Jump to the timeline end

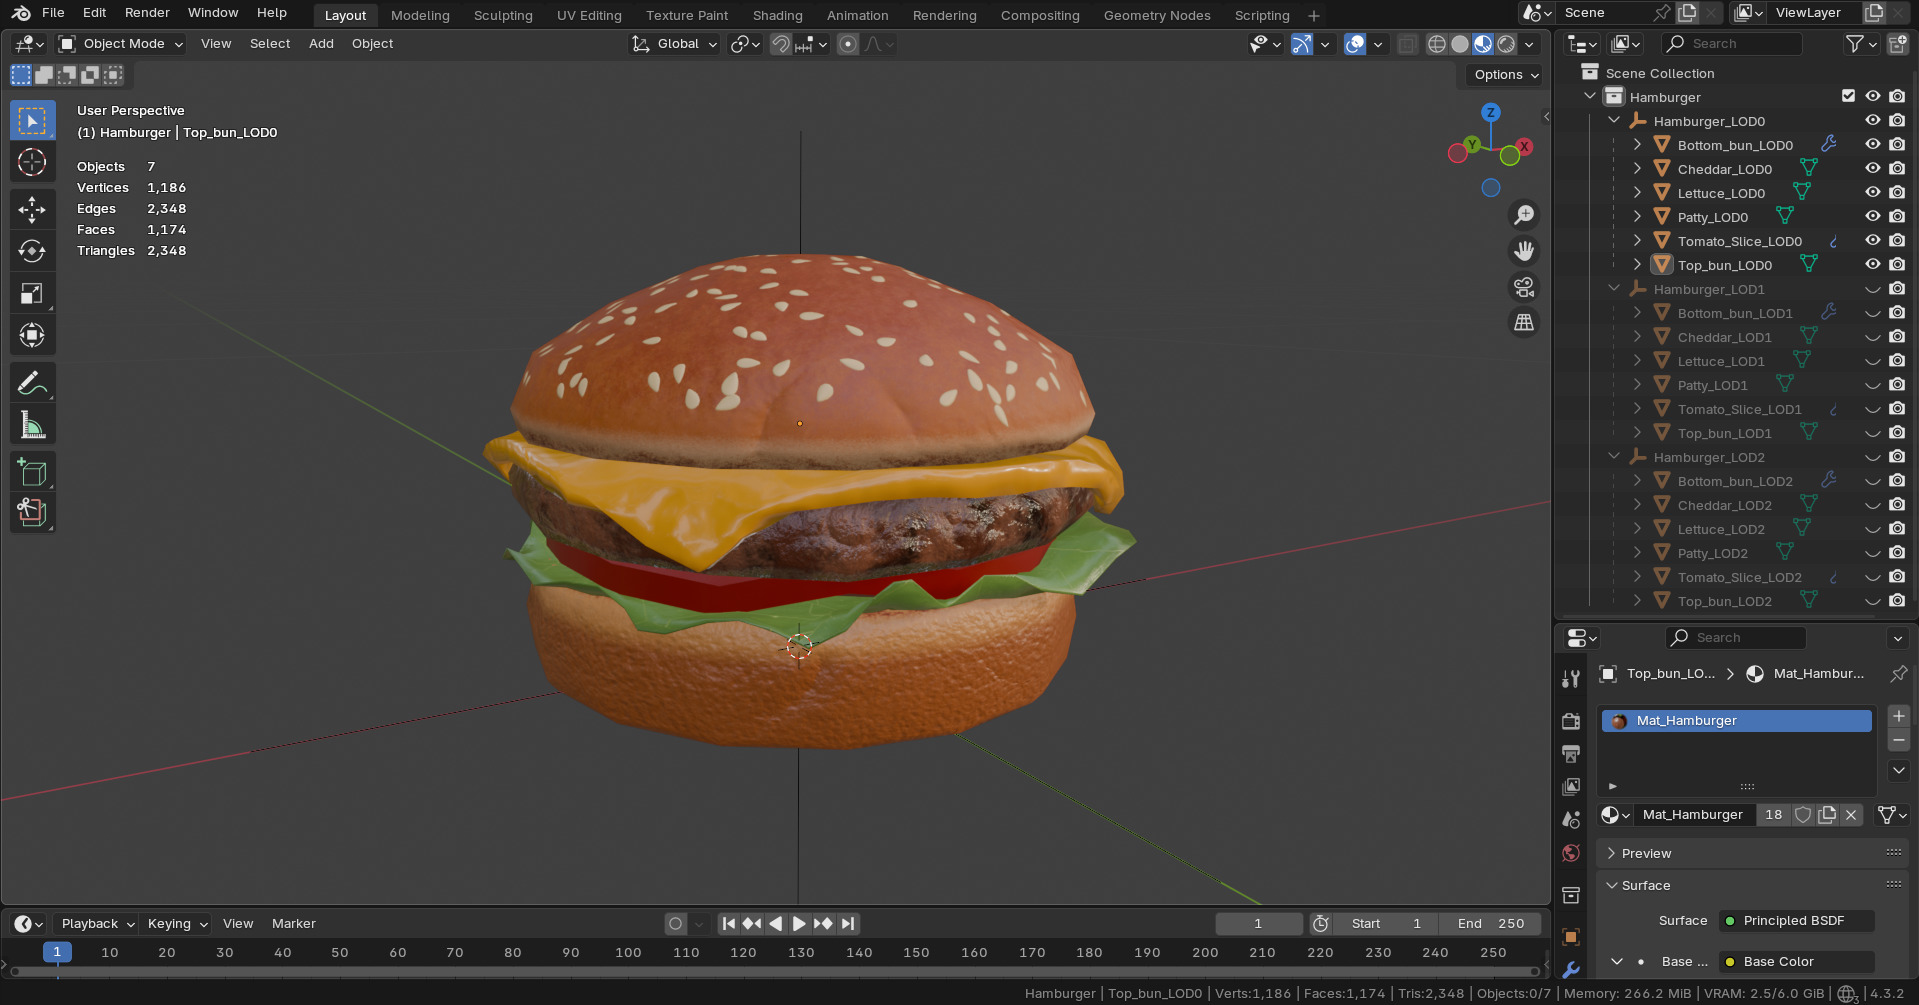tap(848, 924)
